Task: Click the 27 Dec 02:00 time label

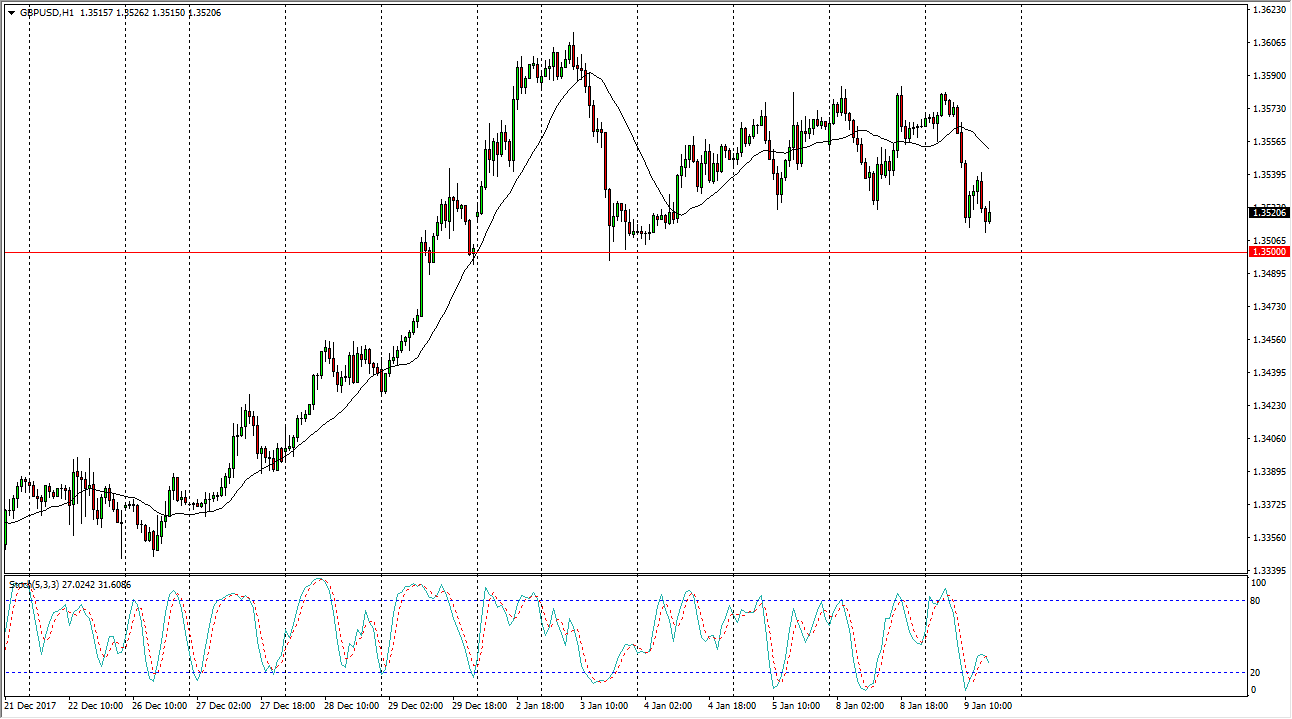Action: point(225,706)
